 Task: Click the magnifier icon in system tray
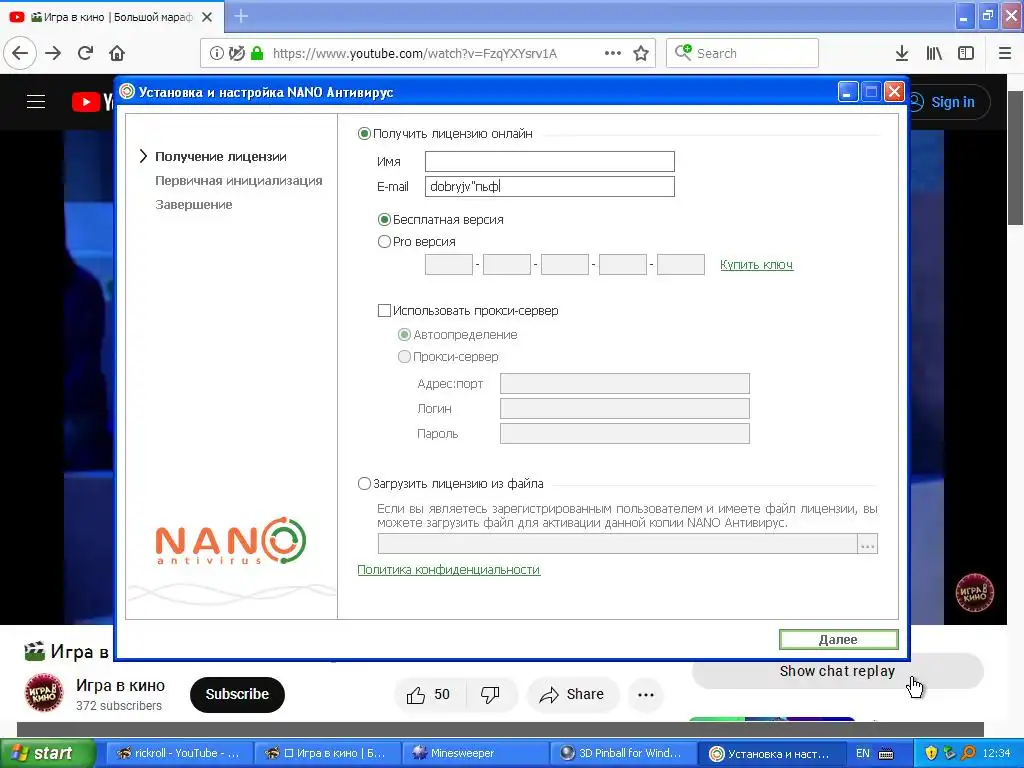pyautogui.click(x=968, y=753)
